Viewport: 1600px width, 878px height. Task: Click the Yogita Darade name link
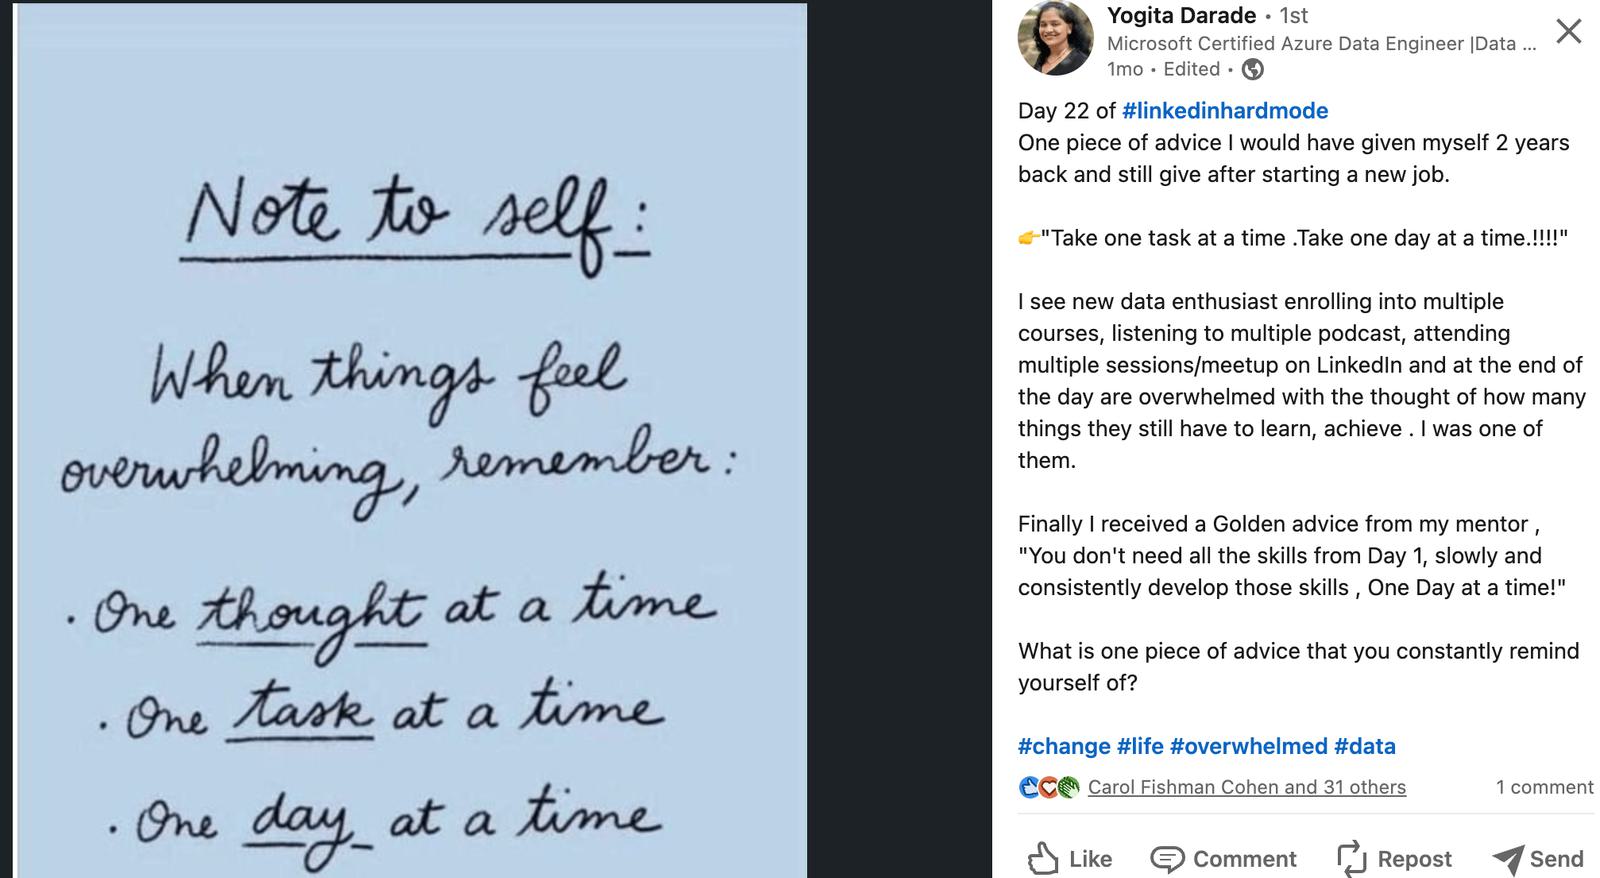tap(1181, 15)
